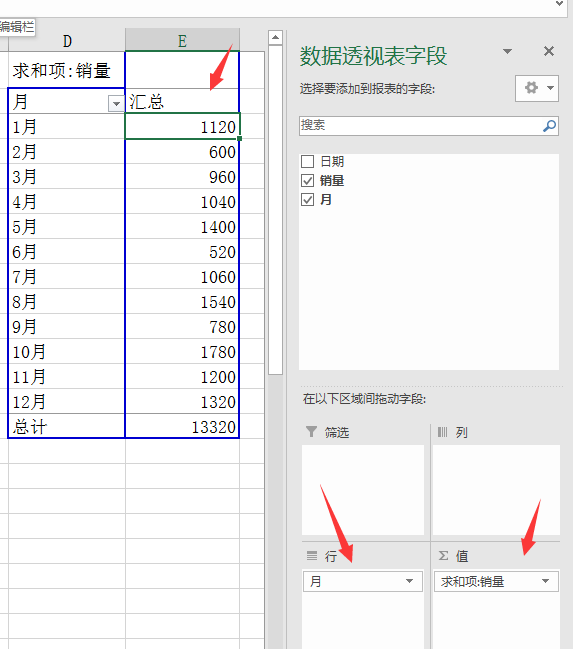Select the 2月 row label
Screen dimensions: 573x649
[x=66, y=151]
